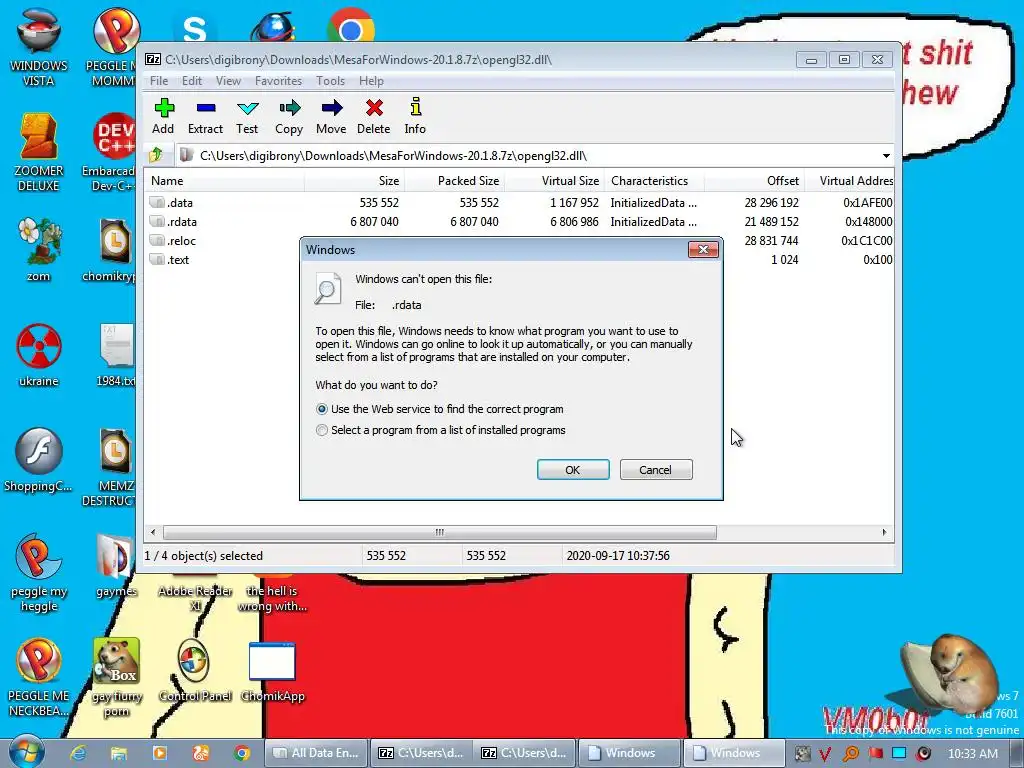Open the ukraine desktop icon
Screen dimensions: 1024x768
tap(39, 355)
